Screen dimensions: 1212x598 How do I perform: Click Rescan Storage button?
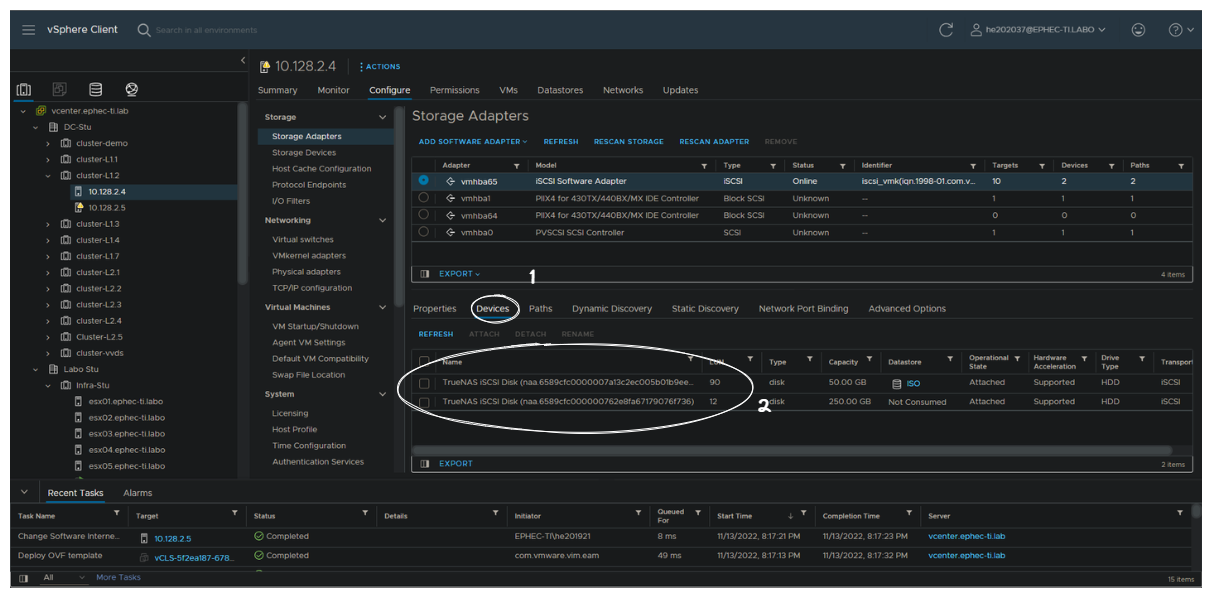(x=629, y=142)
